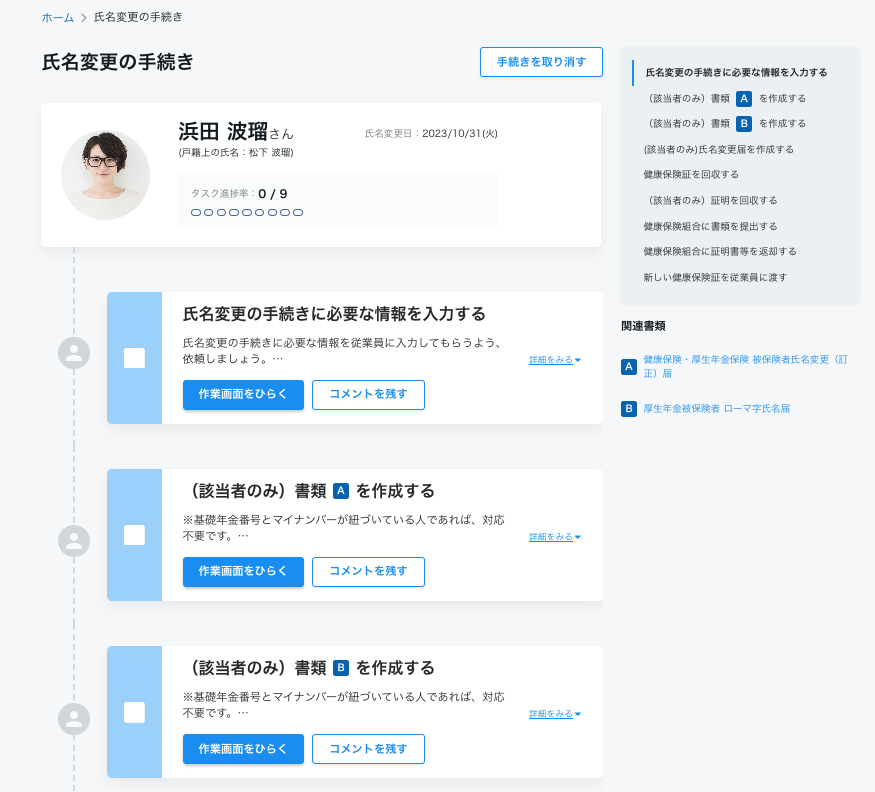Open 作業画面をひらく for the information input task
The image size is (875, 792).
(x=243, y=395)
